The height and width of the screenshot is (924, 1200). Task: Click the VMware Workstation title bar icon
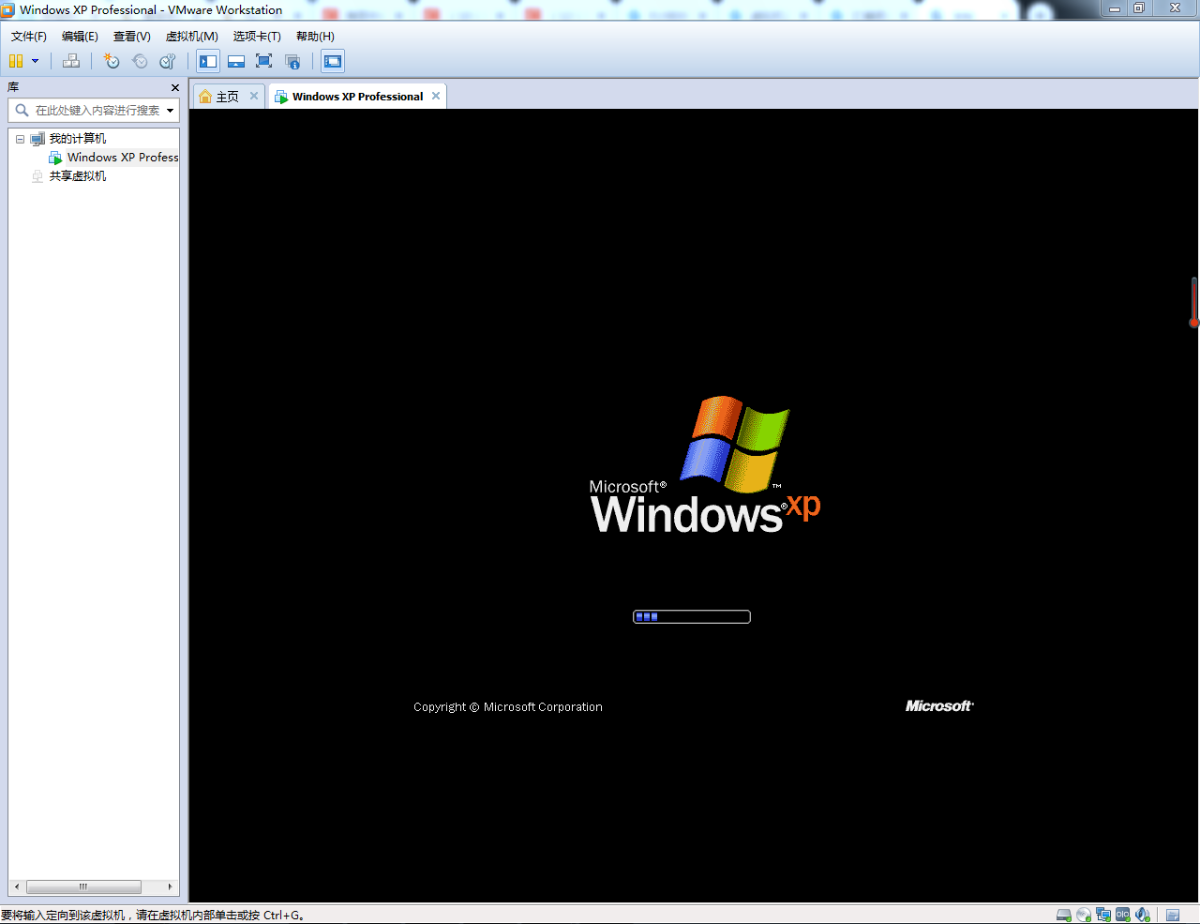click(x=9, y=10)
